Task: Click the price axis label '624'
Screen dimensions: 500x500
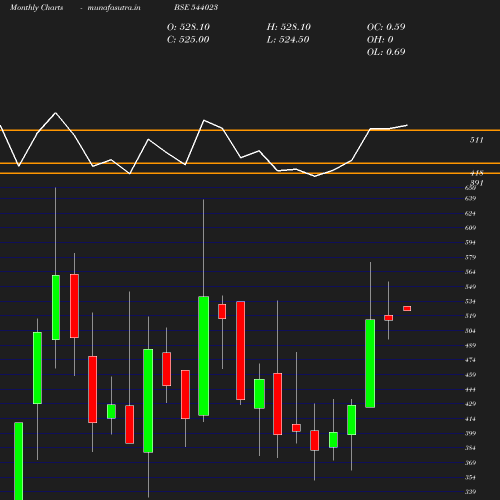Action: (470, 213)
